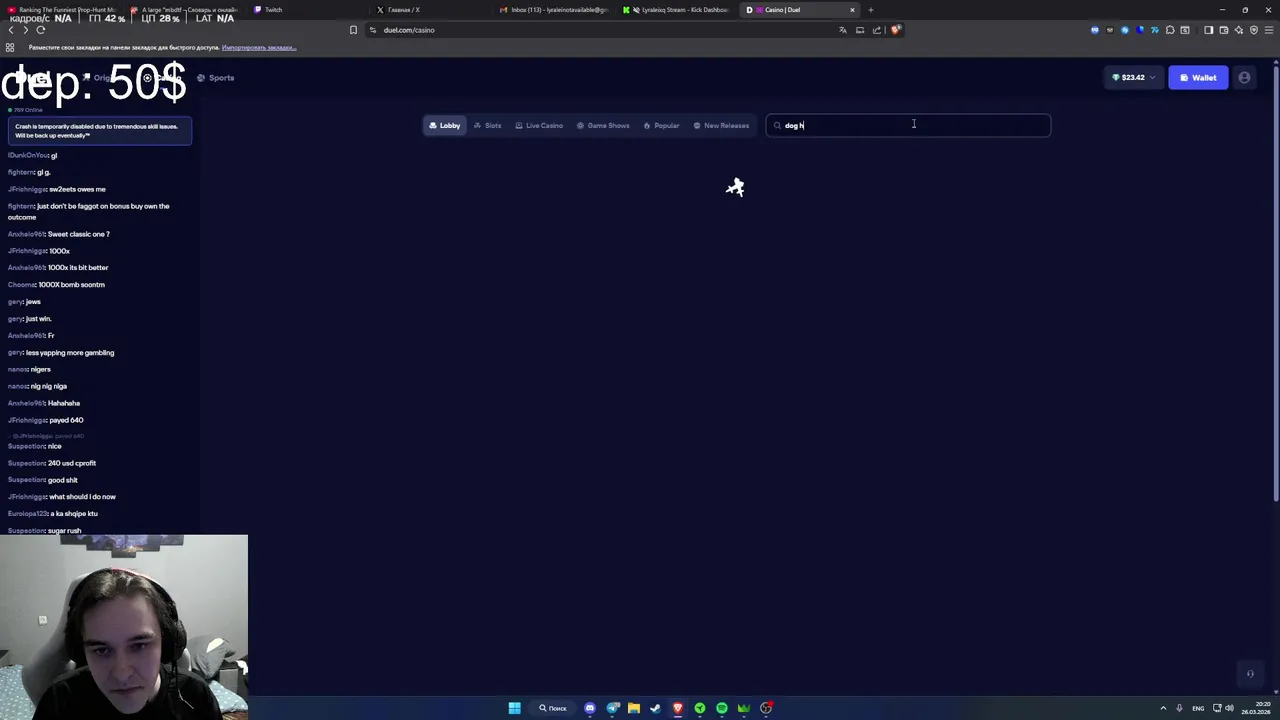The image size is (1280, 720).
Task: Click the ENG language indicator
Action: 1198,708
